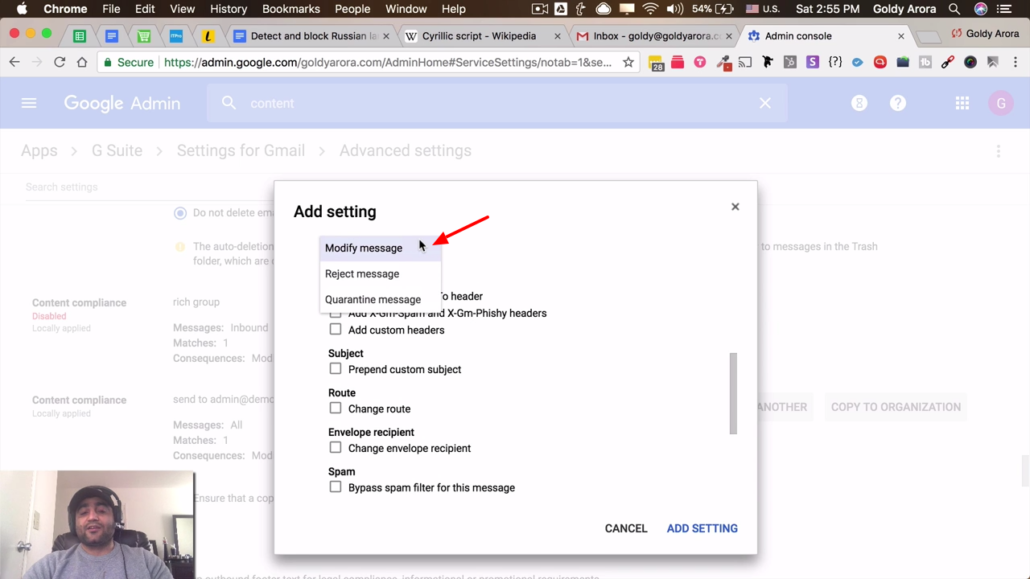Enable the Change route checkbox
The height and width of the screenshot is (579, 1030).
coord(335,408)
